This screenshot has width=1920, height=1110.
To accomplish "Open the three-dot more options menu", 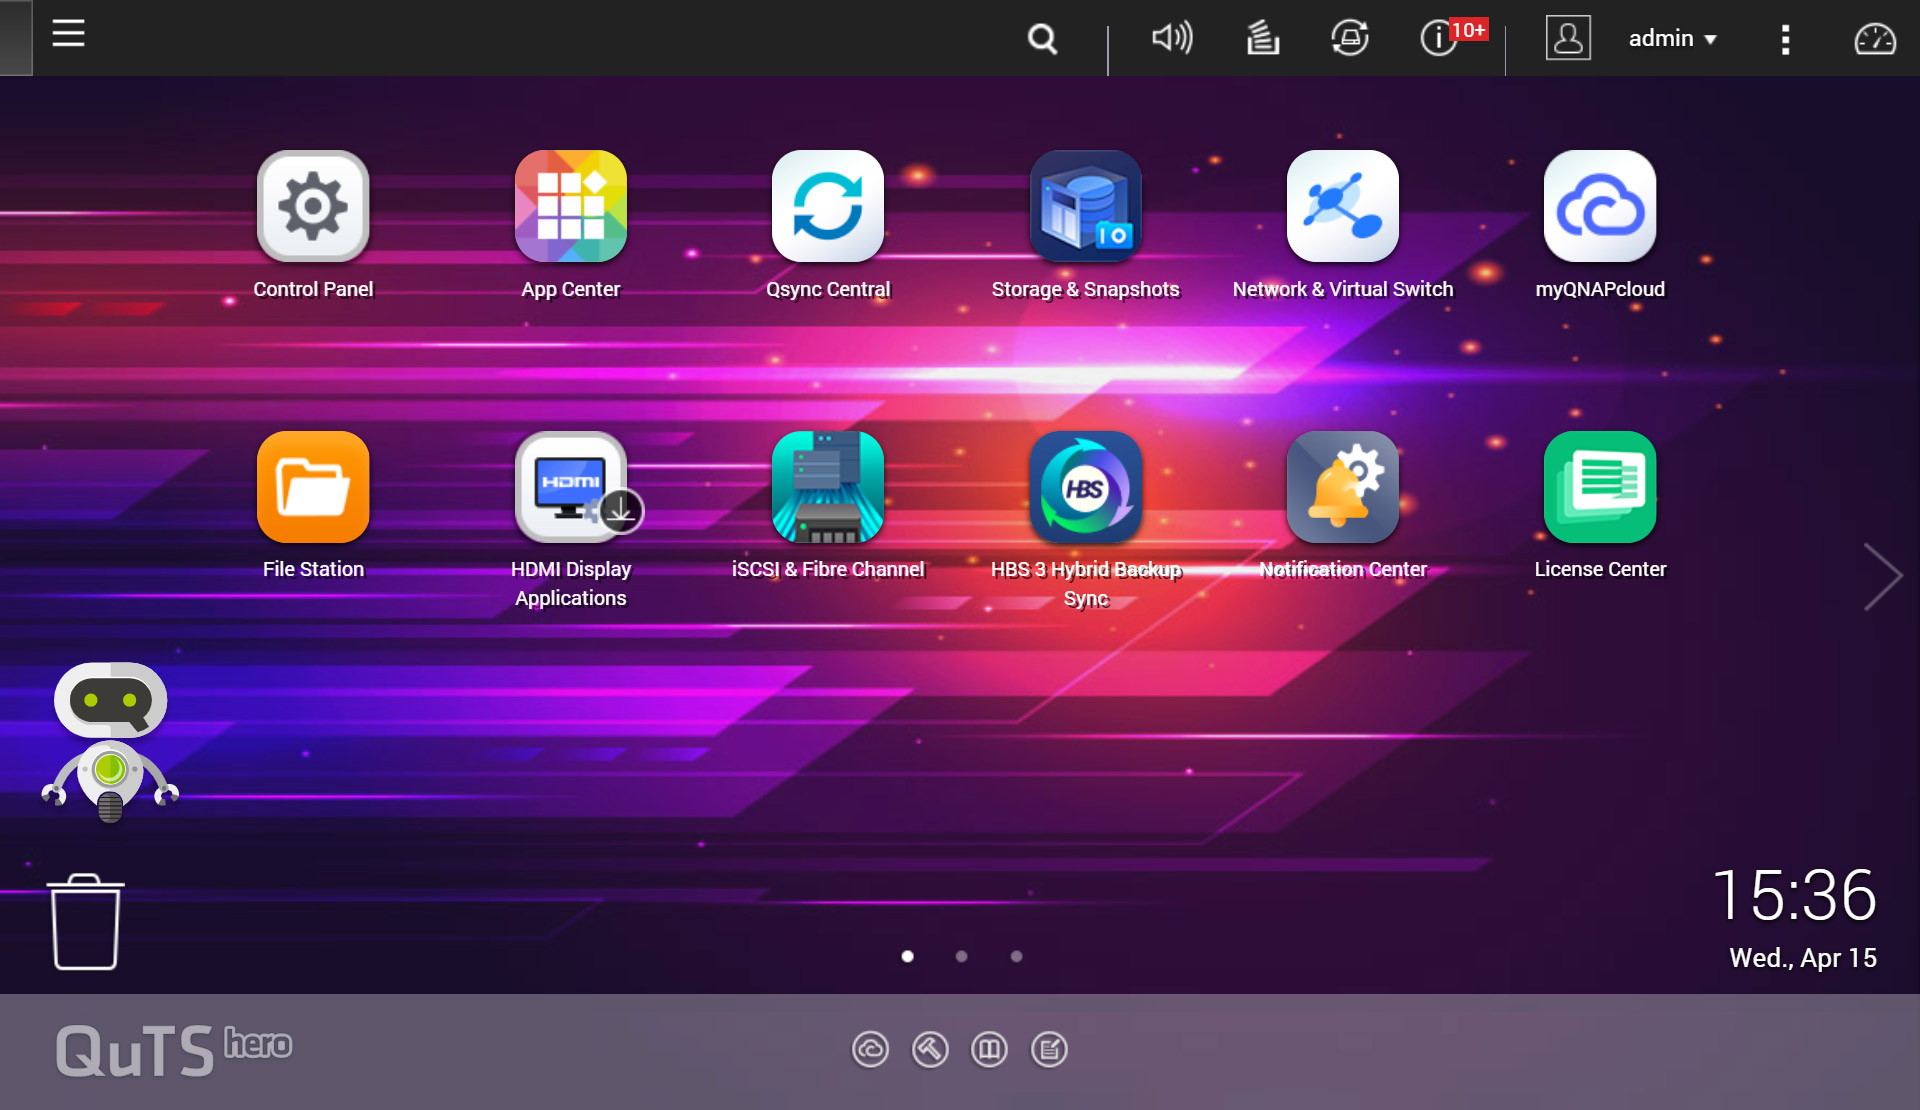I will click(1785, 39).
